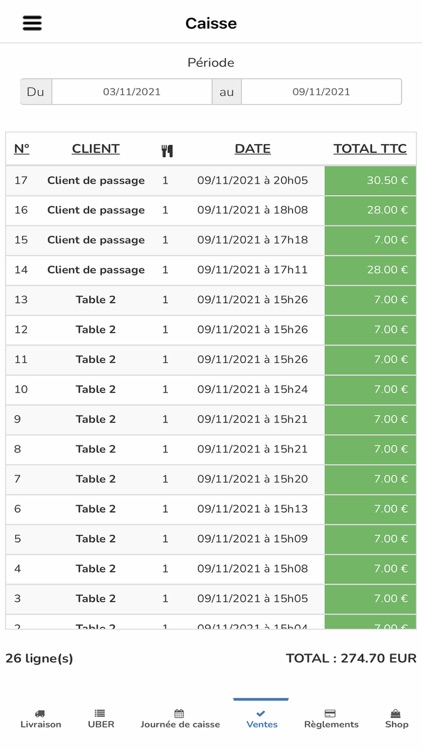The image size is (422, 750).
Task: Open sale number 13 for Table 2
Action: [211, 300]
